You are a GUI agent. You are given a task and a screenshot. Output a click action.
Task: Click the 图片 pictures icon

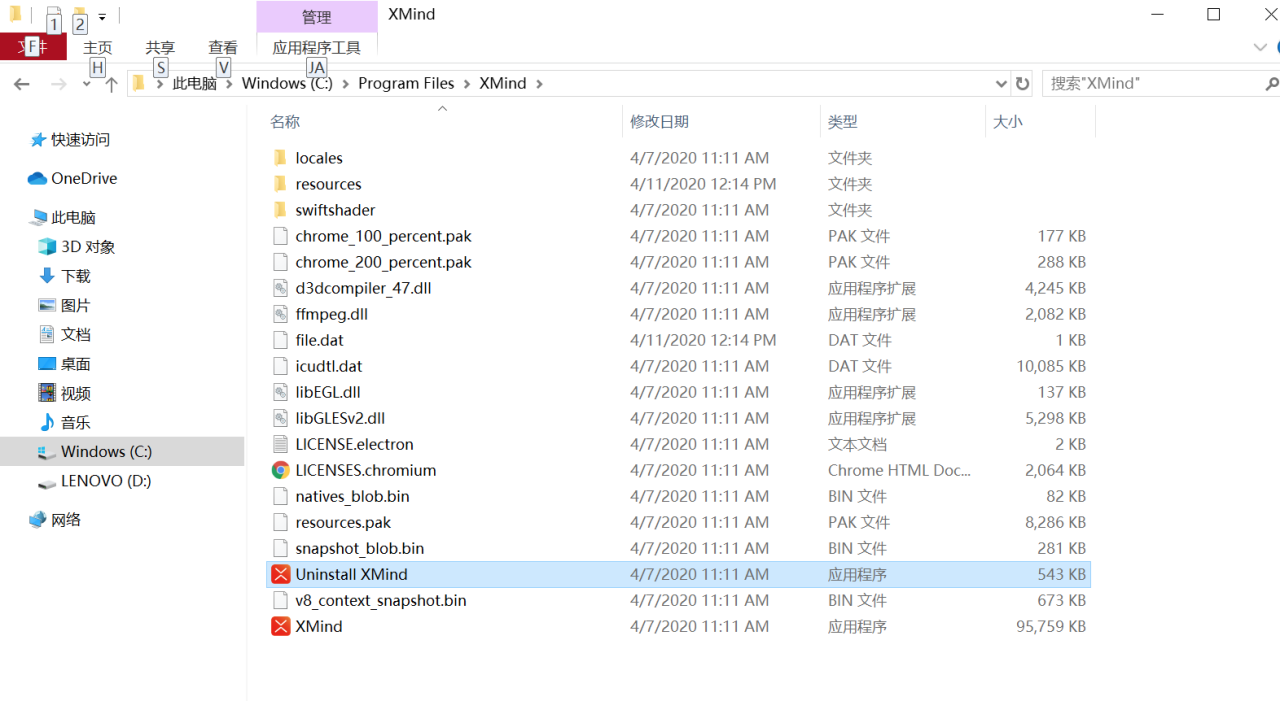tap(47, 305)
